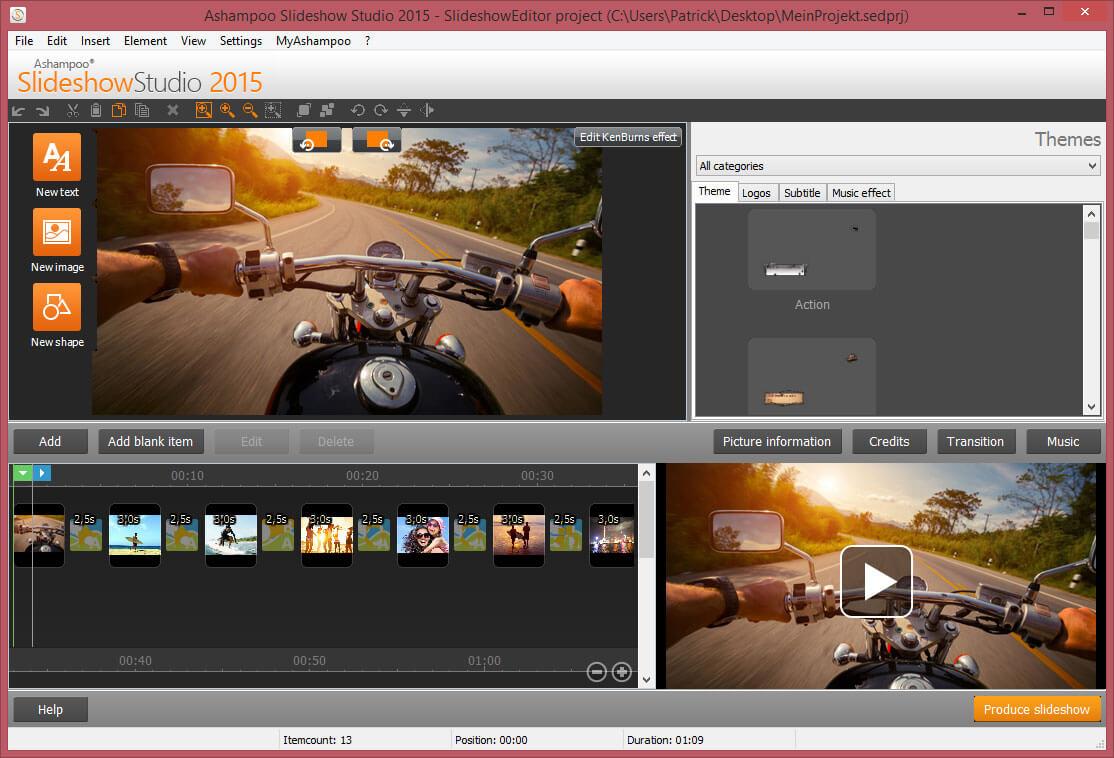Click the Flip vertical icon
The height and width of the screenshot is (758, 1114).
tap(404, 110)
